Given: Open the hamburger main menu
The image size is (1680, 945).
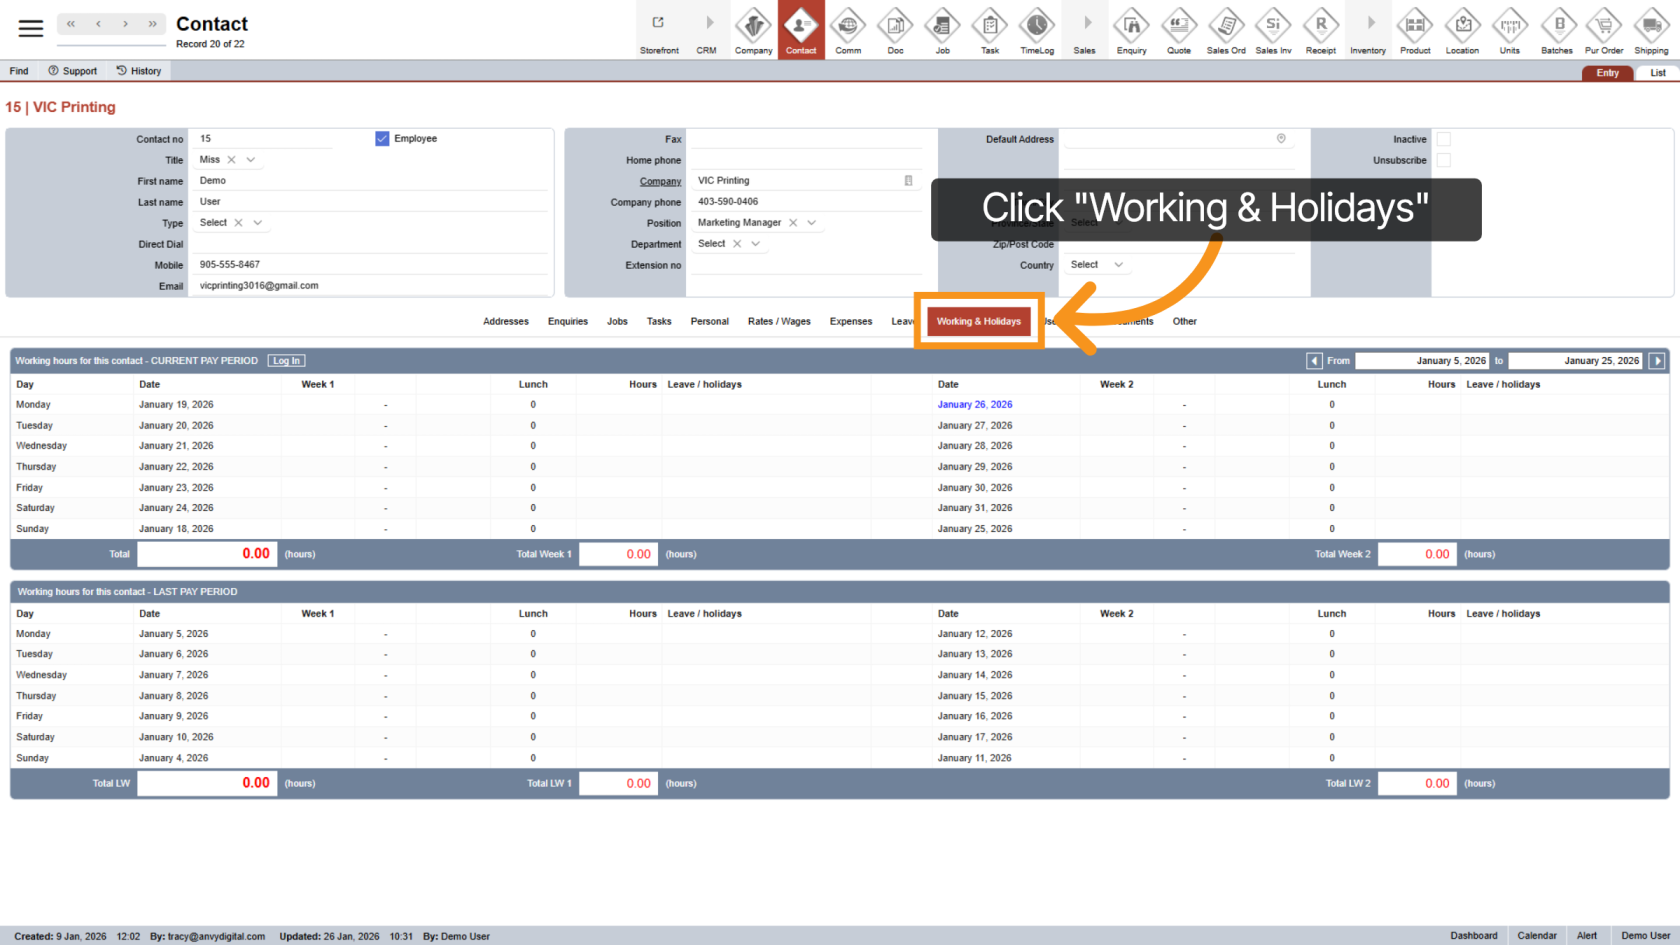Looking at the screenshot, I should click(31, 28).
